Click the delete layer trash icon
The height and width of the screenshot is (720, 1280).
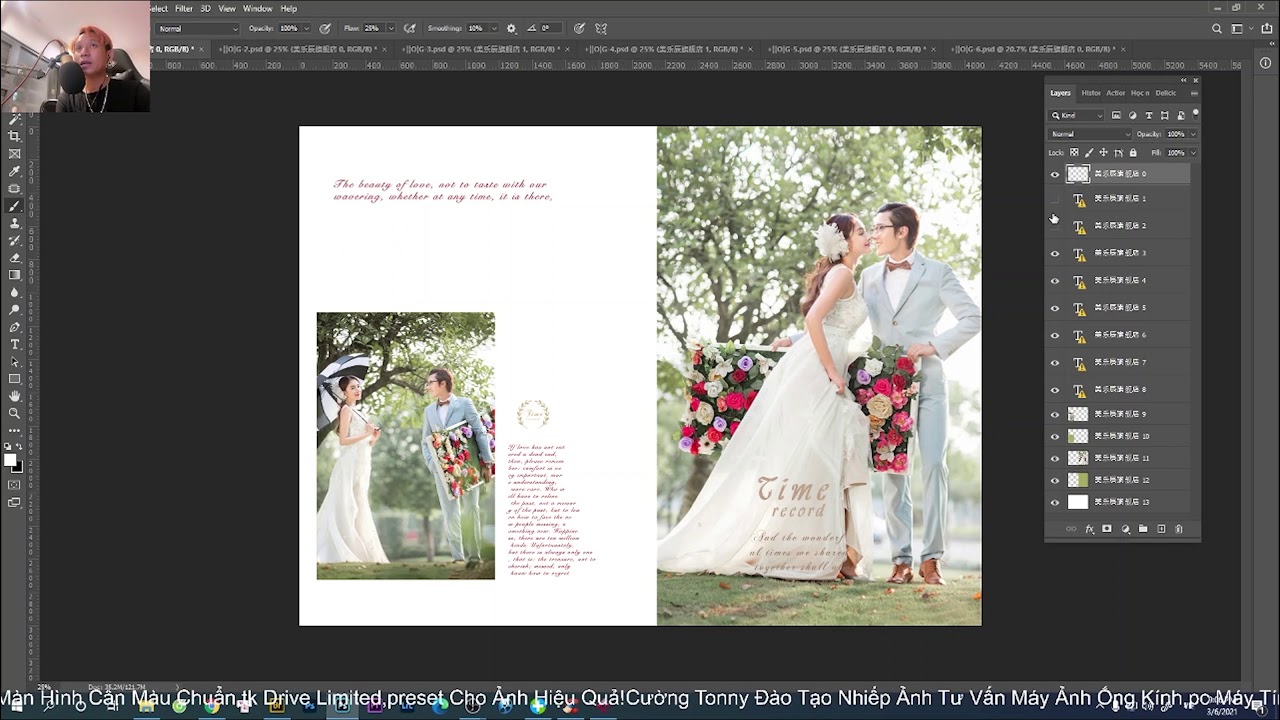pyautogui.click(x=1179, y=529)
